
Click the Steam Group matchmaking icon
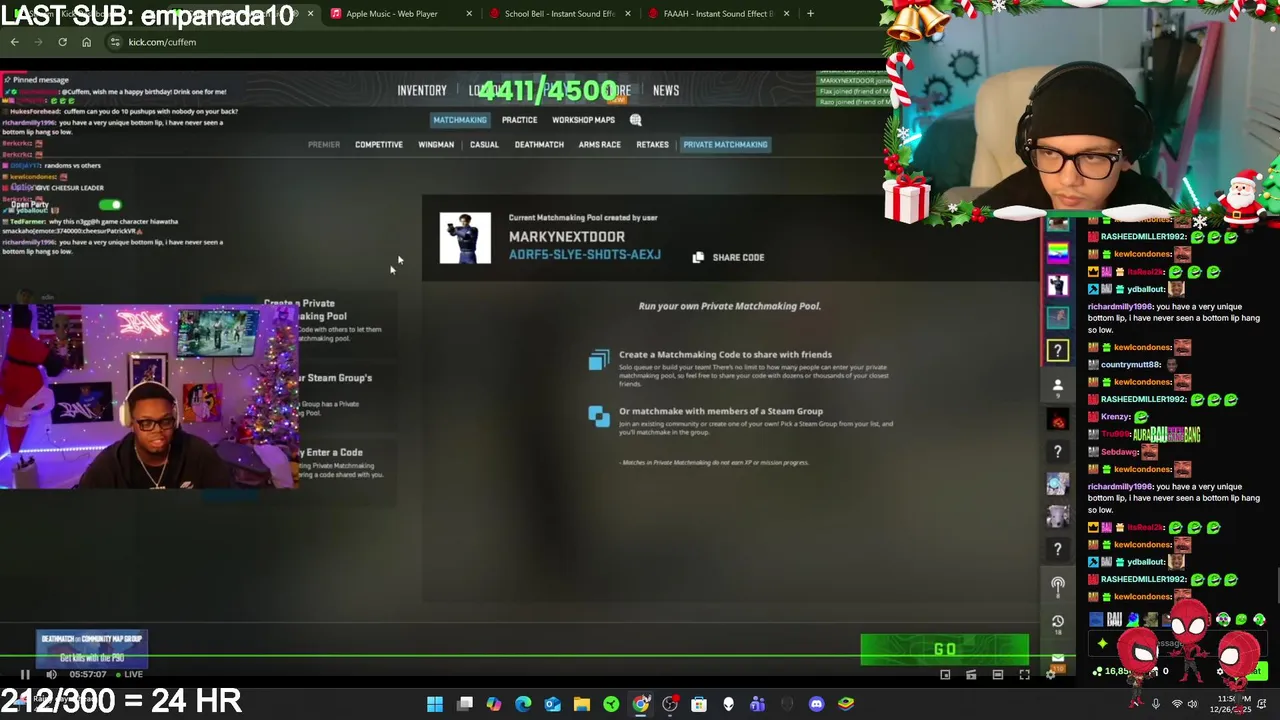(598, 416)
